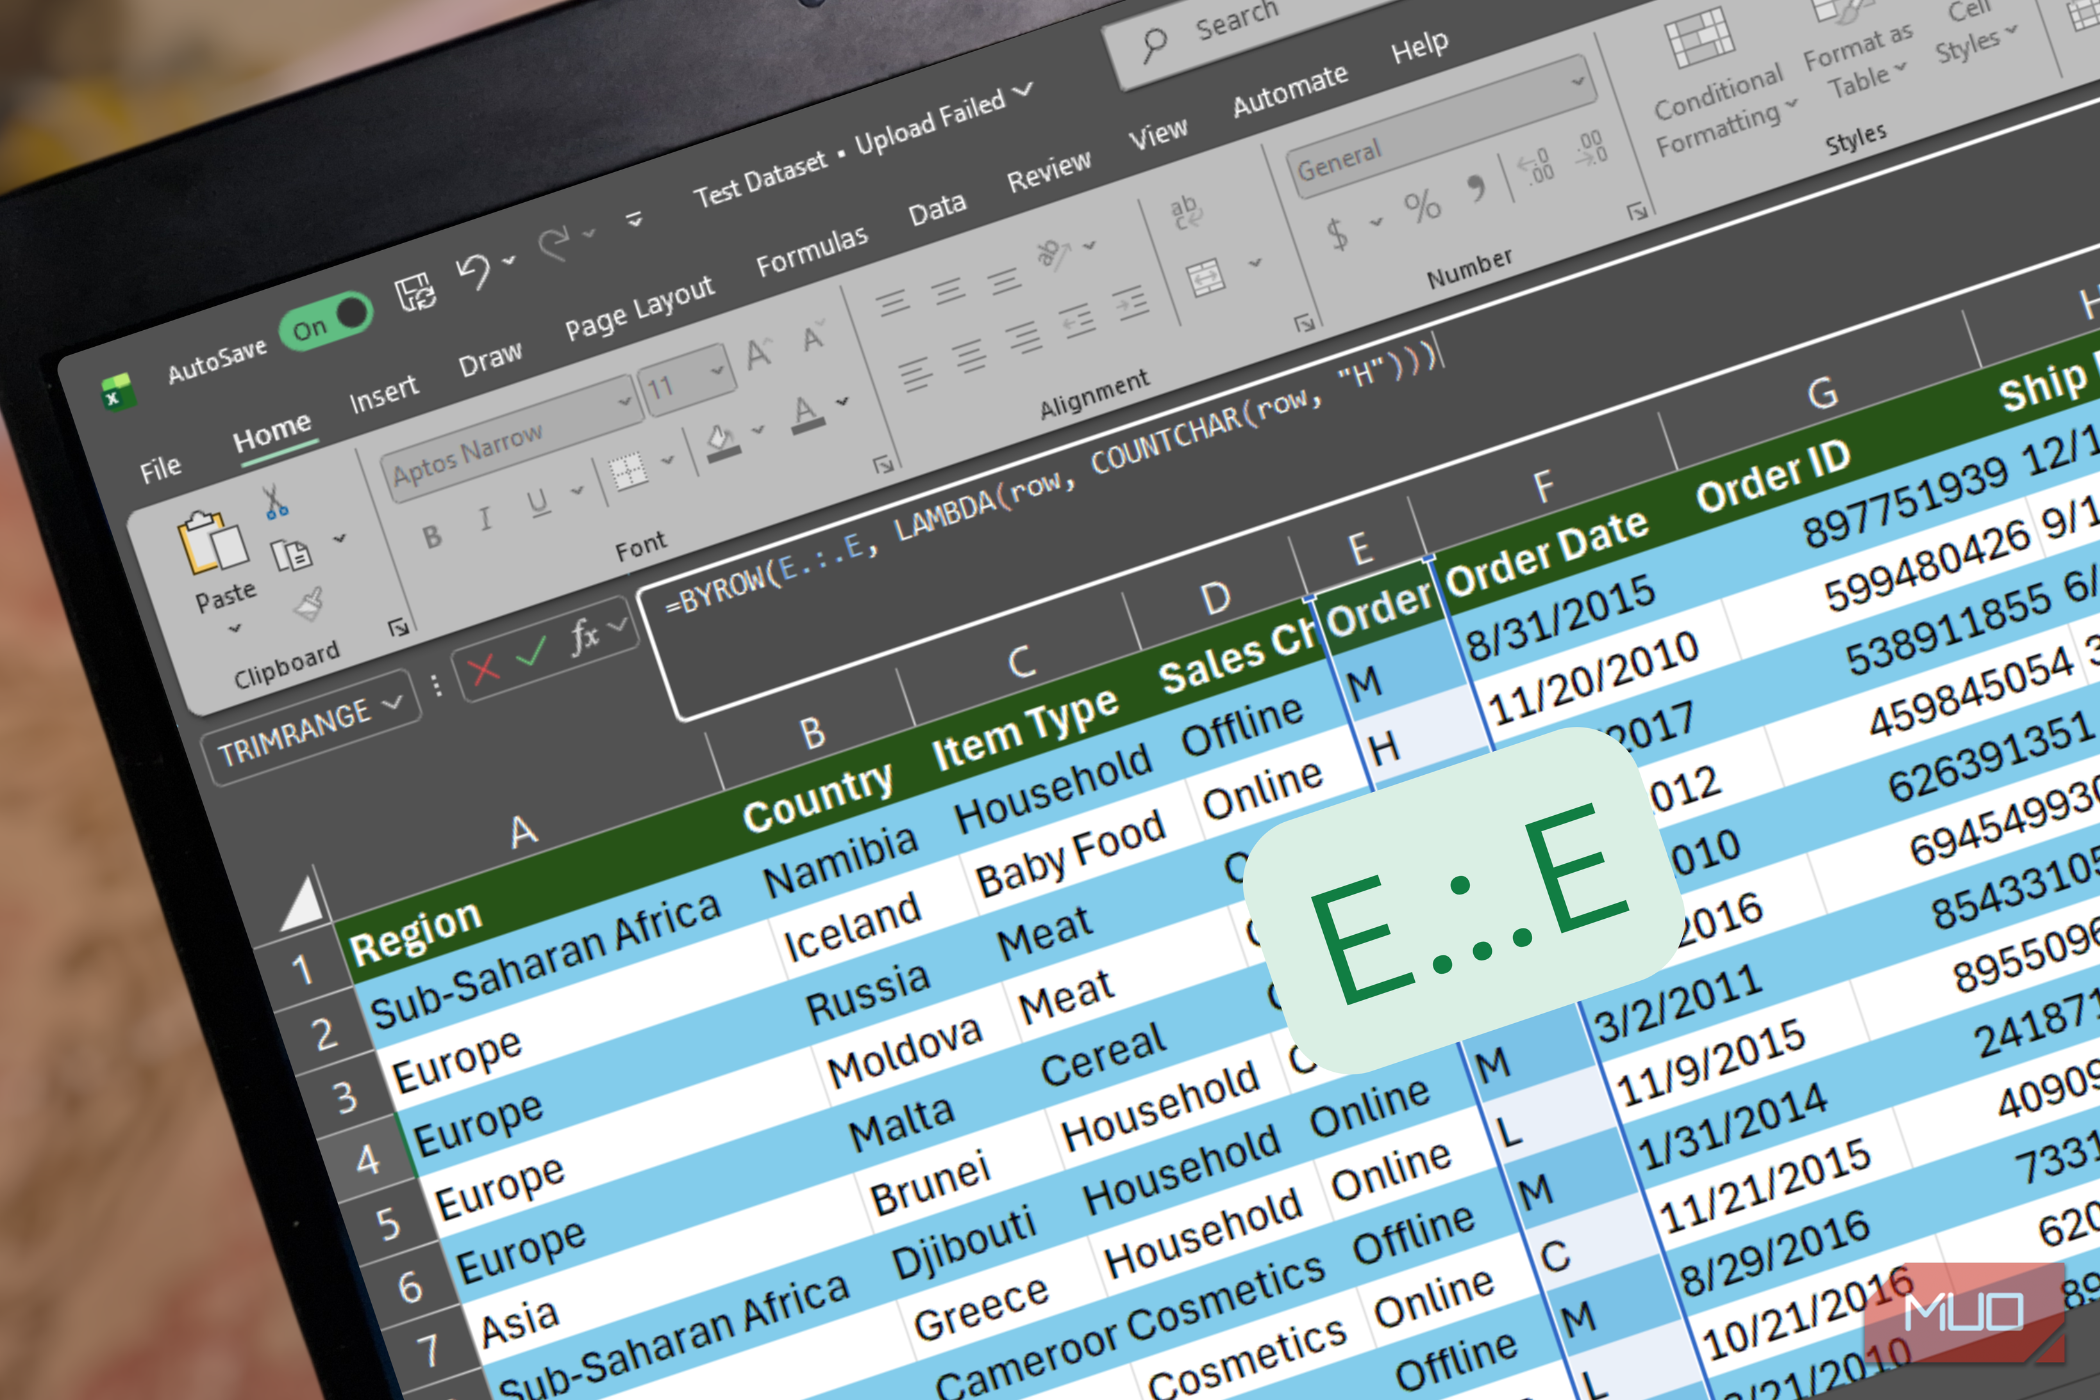Click the Accounting dollar format icon
The width and height of the screenshot is (2100, 1400).
coord(1336,234)
